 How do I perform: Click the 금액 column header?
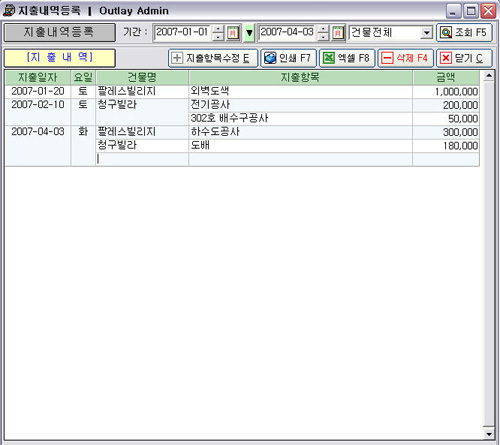pyautogui.click(x=446, y=78)
